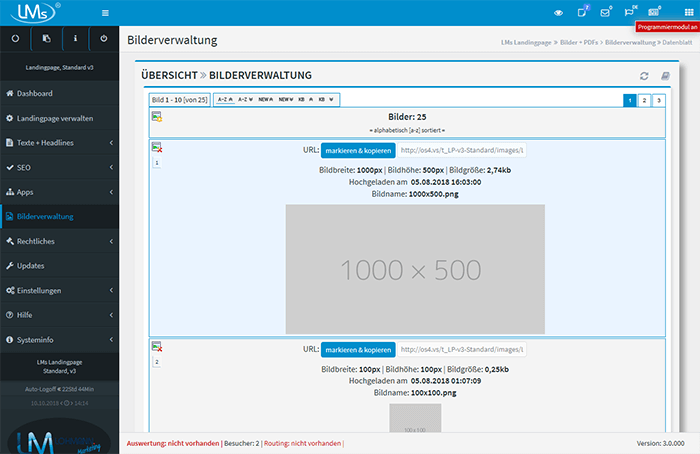Click the Einstellungen cogs icon
Screen dimensions: 700x454
(x=10, y=290)
